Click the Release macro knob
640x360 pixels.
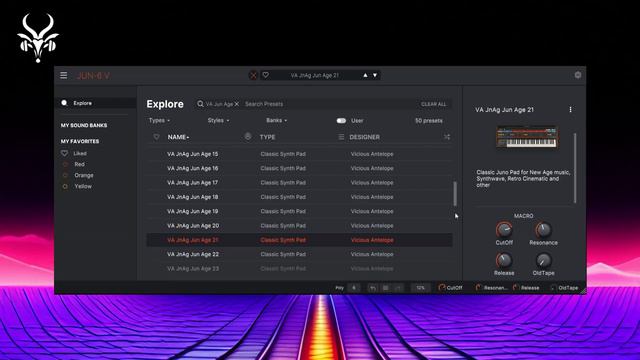point(504,260)
